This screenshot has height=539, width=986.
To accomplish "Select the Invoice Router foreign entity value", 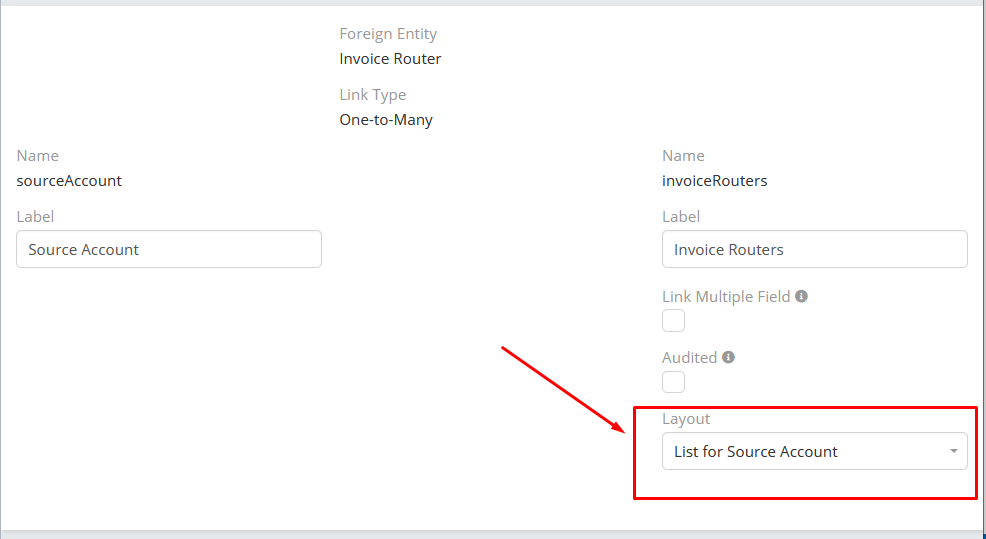I will (x=390, y=58).
